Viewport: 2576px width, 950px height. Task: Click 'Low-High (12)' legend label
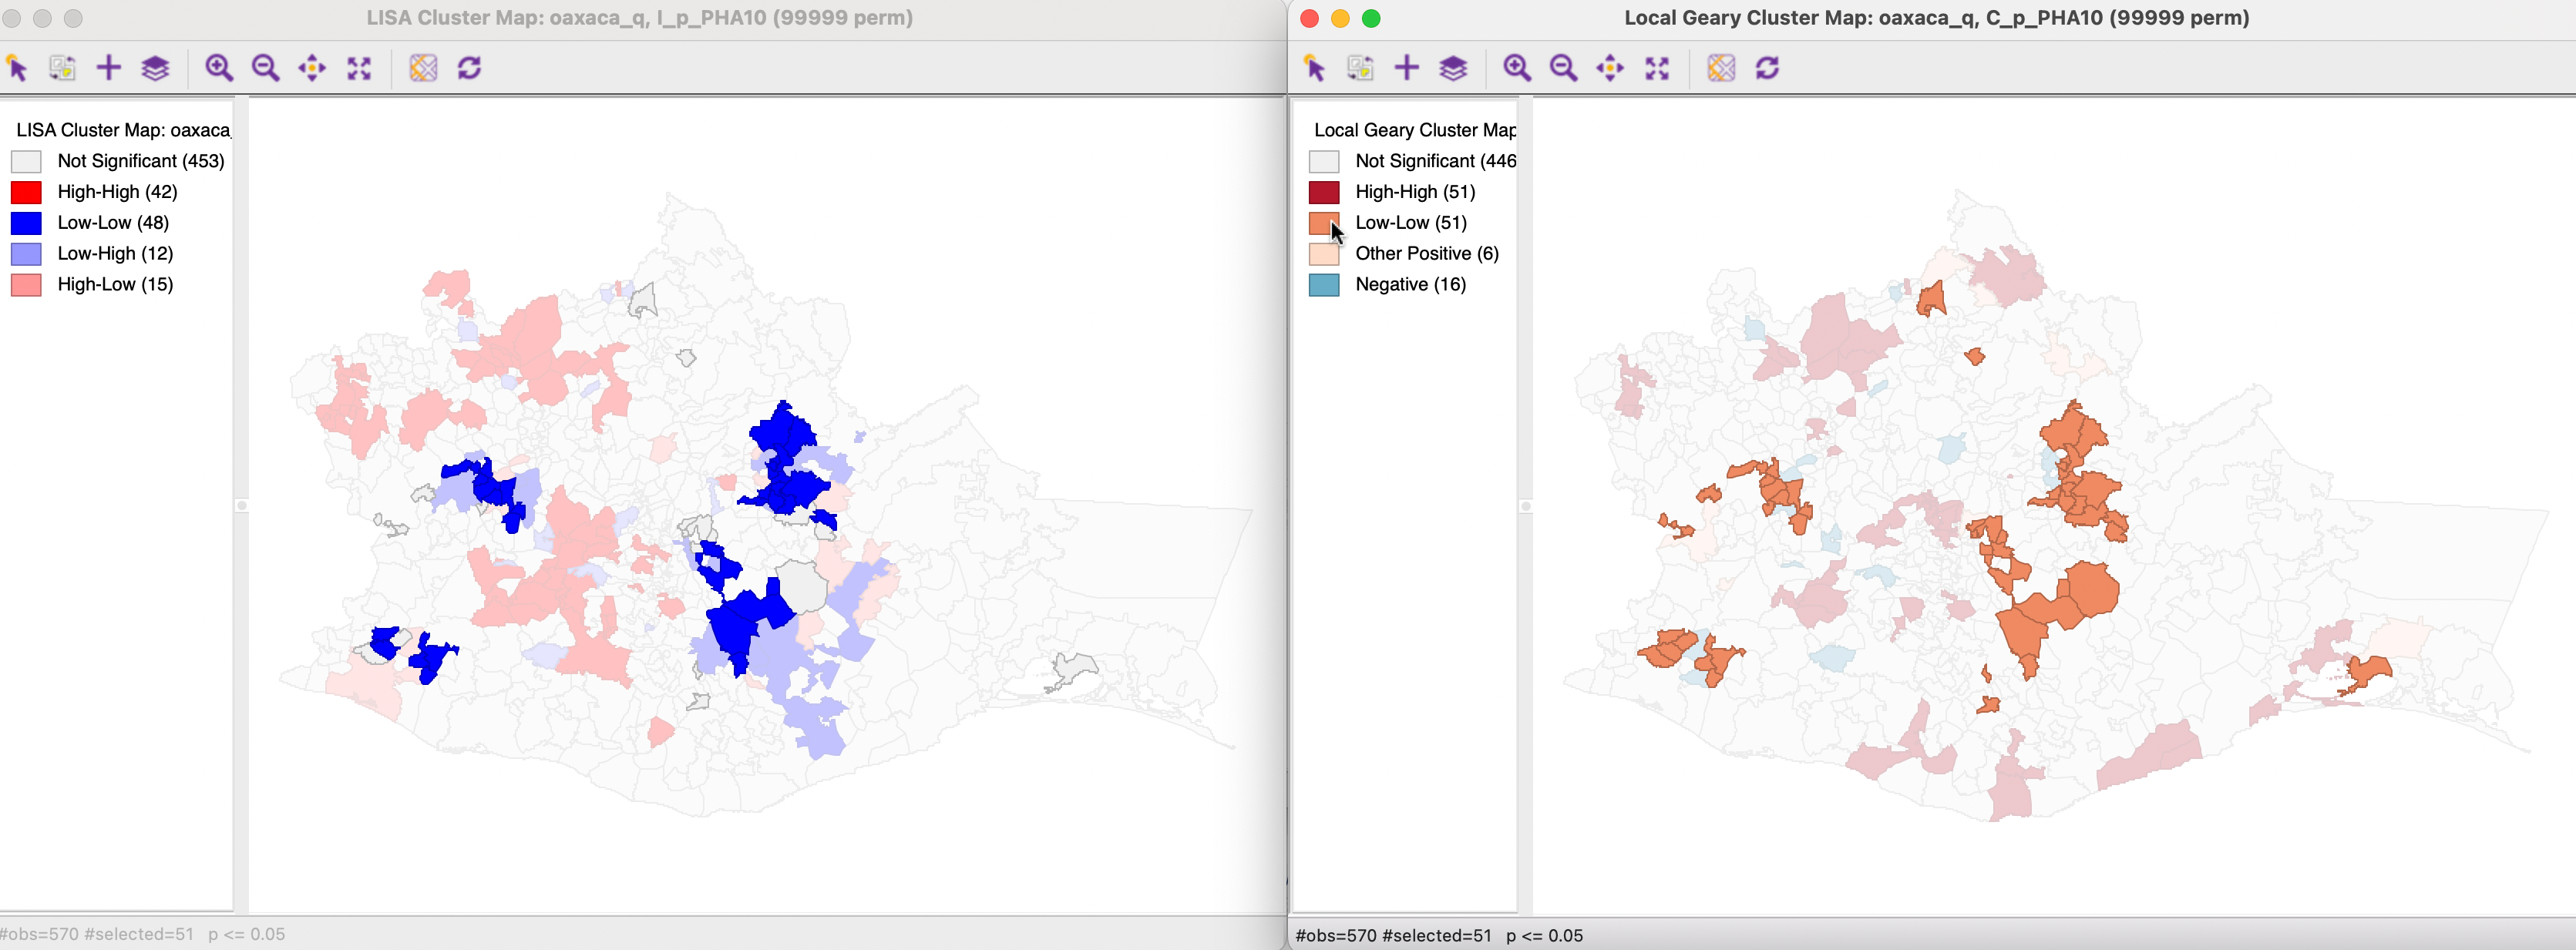click(116, 254)
